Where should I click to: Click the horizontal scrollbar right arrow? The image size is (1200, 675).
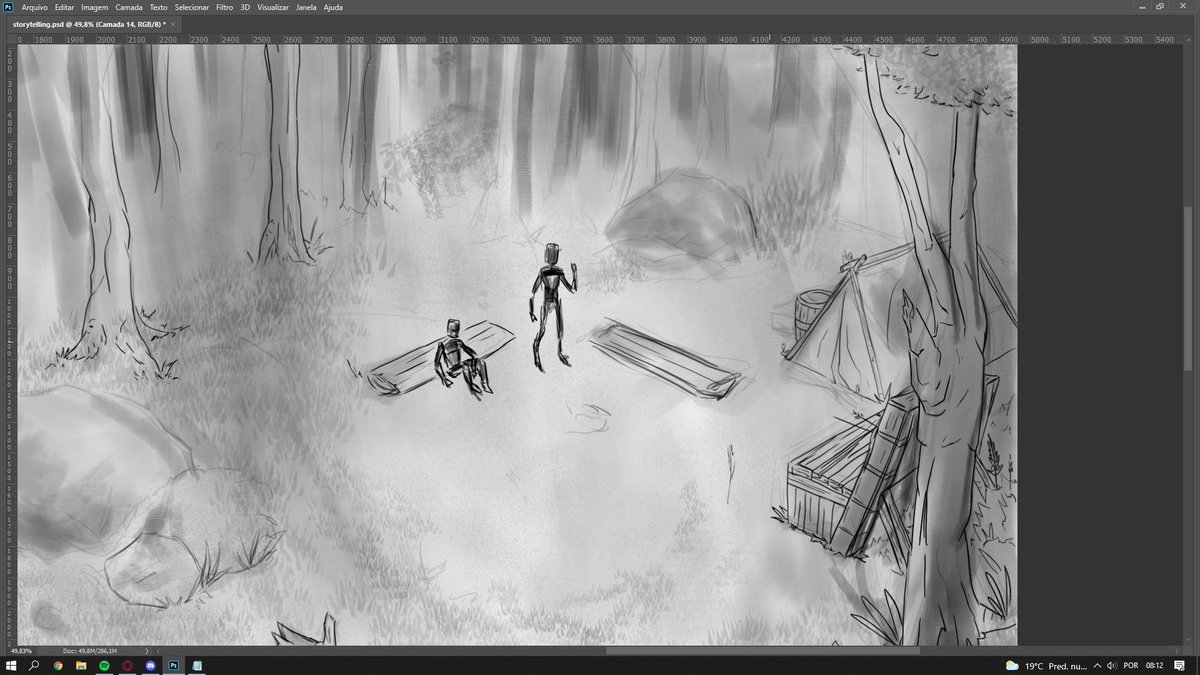(1177, 651)
